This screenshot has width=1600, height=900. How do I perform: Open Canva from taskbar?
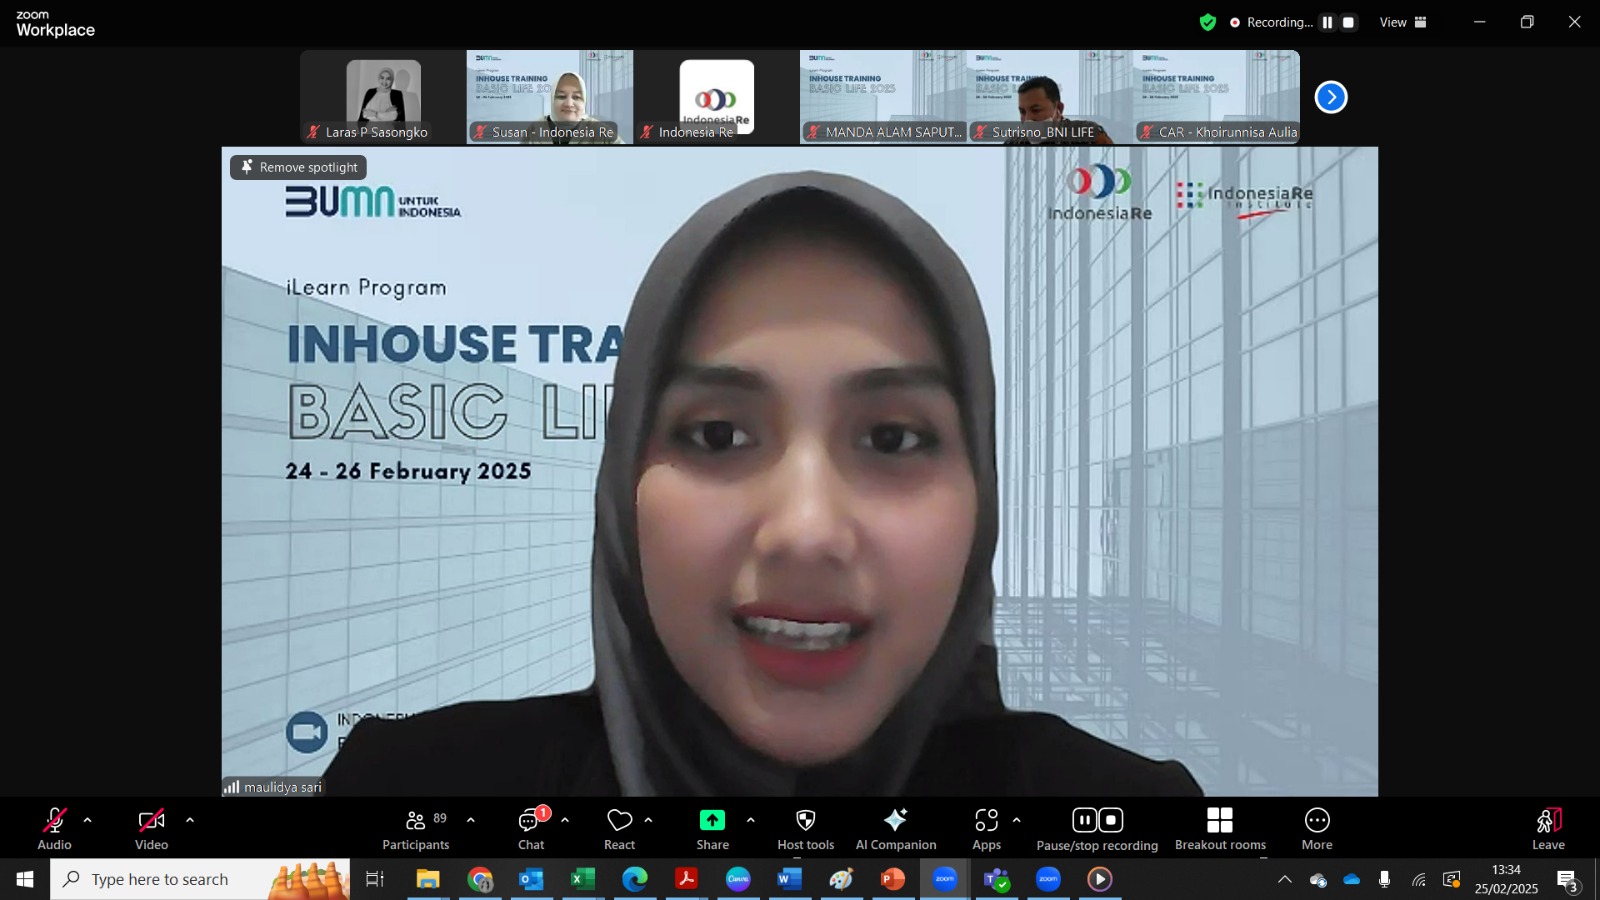(738, 879)
